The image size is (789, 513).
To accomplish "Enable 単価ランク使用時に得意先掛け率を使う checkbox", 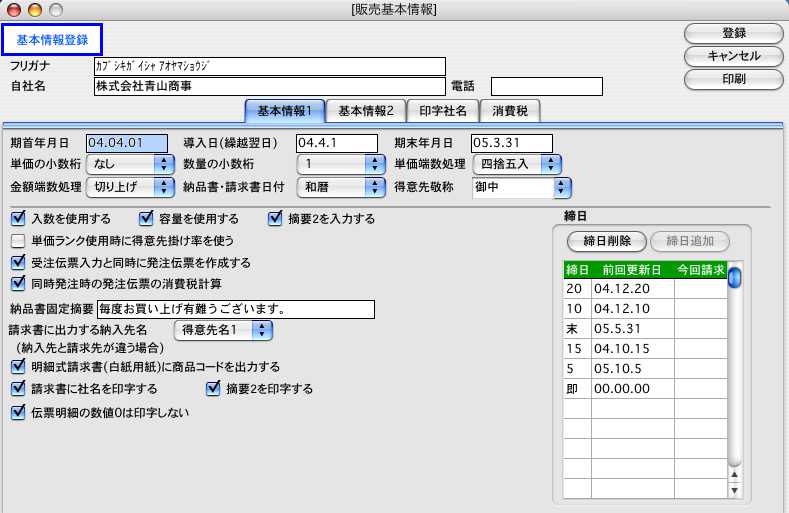I will [x=17, y=240].
